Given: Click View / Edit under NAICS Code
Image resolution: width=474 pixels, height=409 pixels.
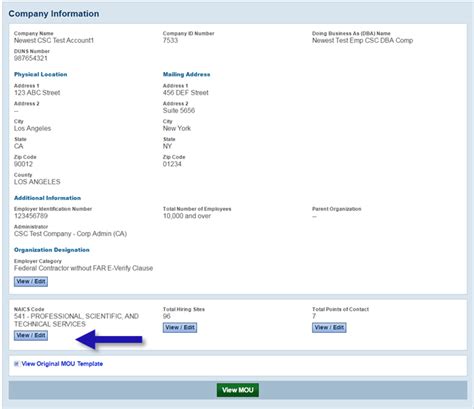Looking at the screenshot, I should [31, 335].
